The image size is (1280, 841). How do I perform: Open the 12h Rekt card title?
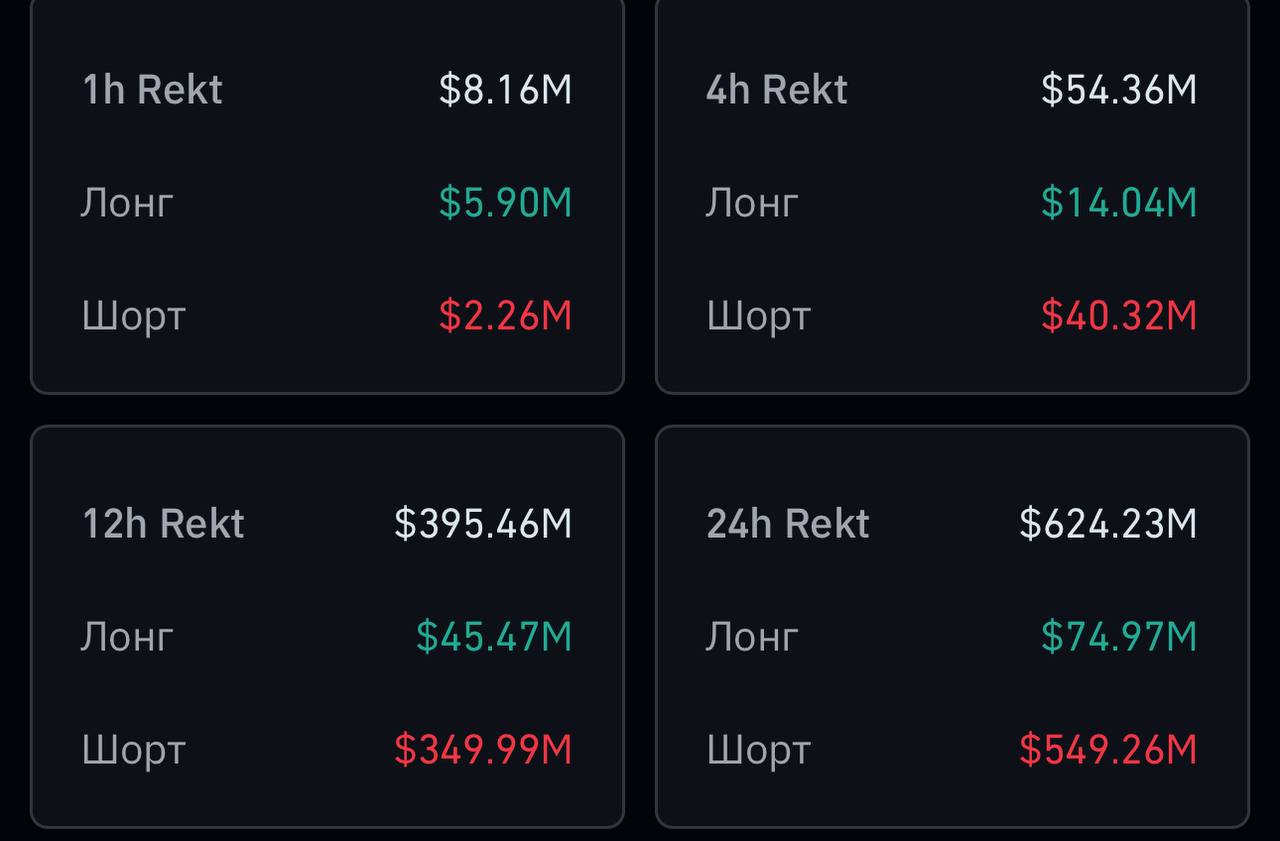coord(163,524)
